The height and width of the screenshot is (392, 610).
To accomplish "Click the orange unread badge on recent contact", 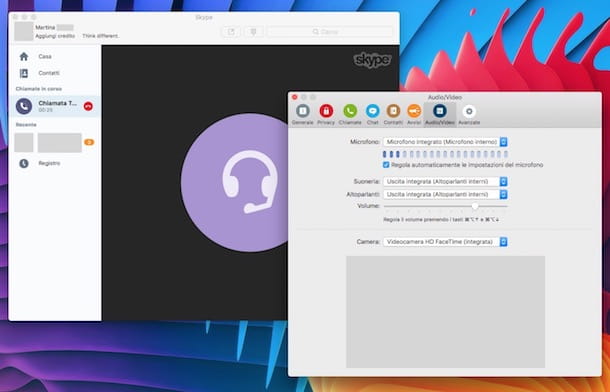I will (89, 142).
